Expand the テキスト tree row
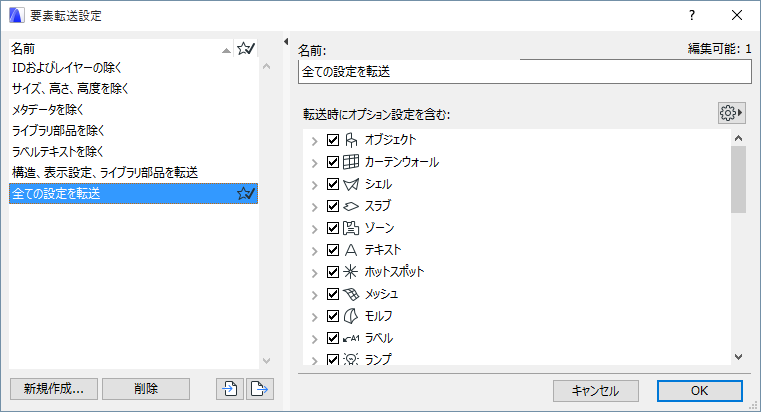This screenshot has height=412, width=761. coord(314,251)
